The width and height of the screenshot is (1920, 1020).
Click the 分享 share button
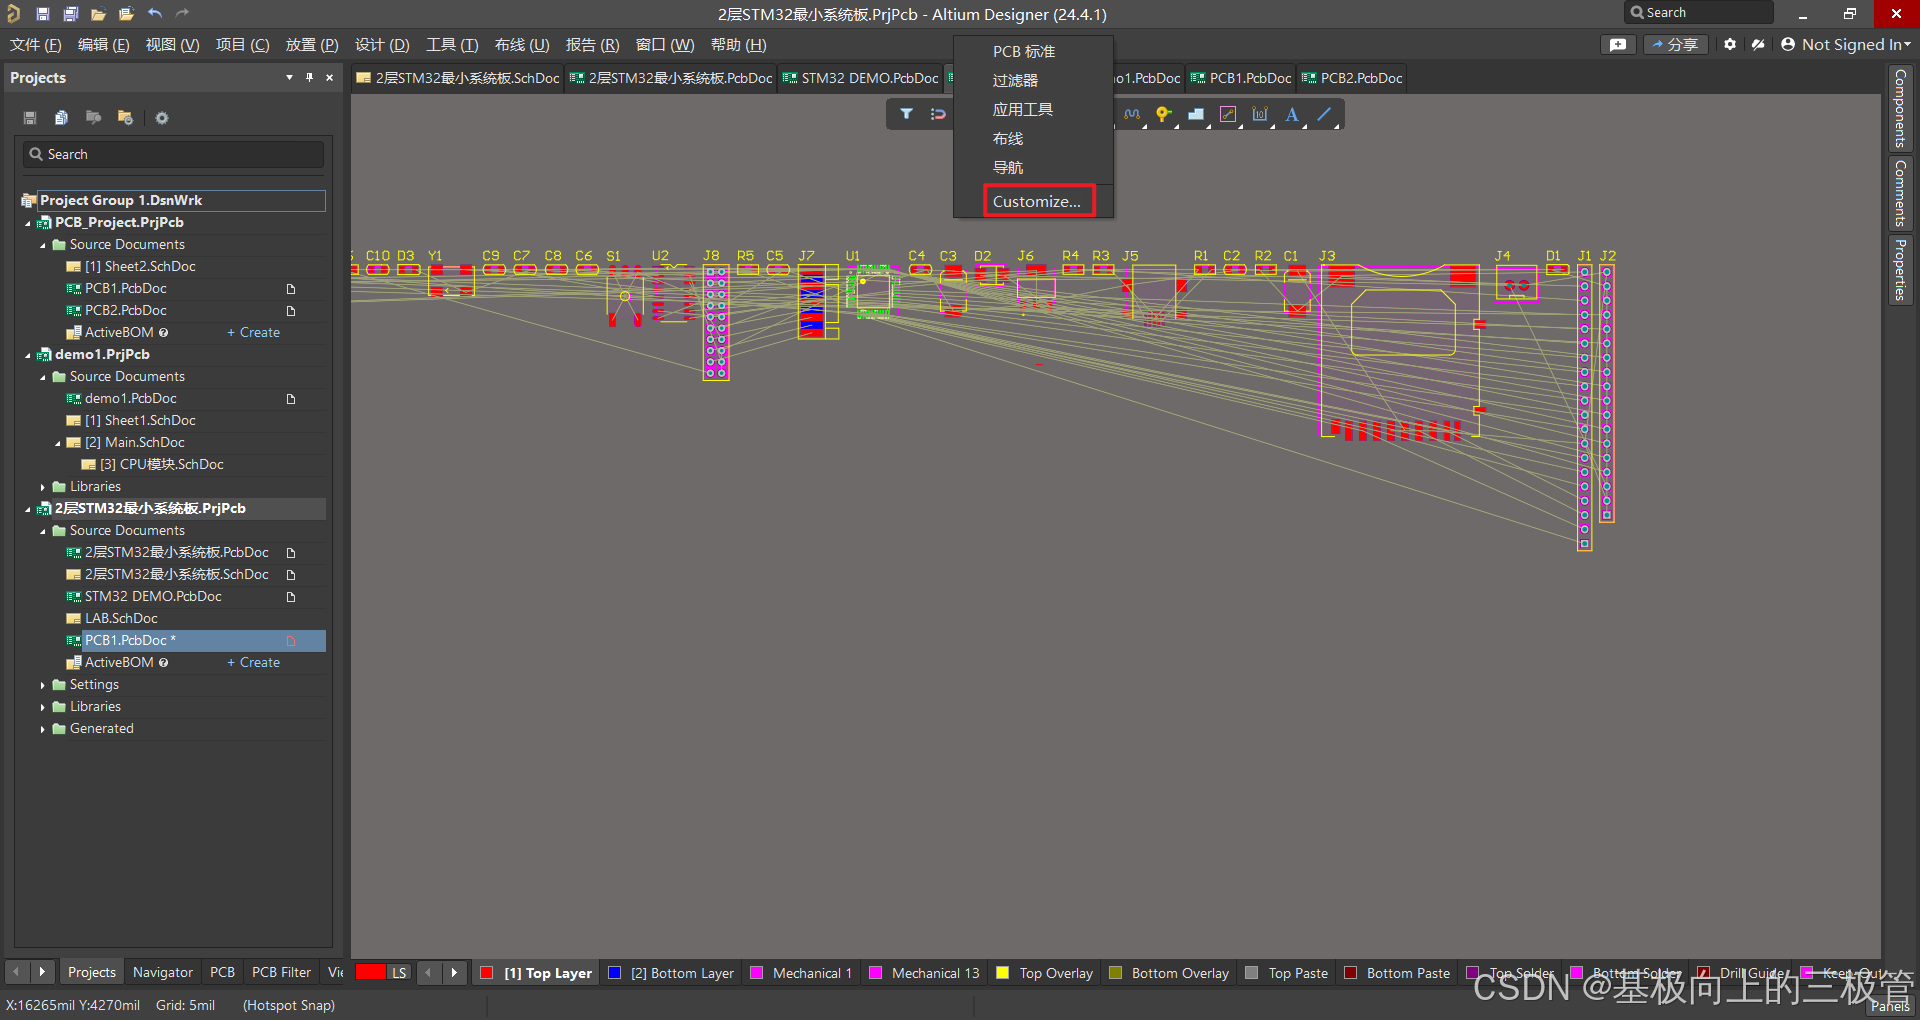[x=1675, y=45]
